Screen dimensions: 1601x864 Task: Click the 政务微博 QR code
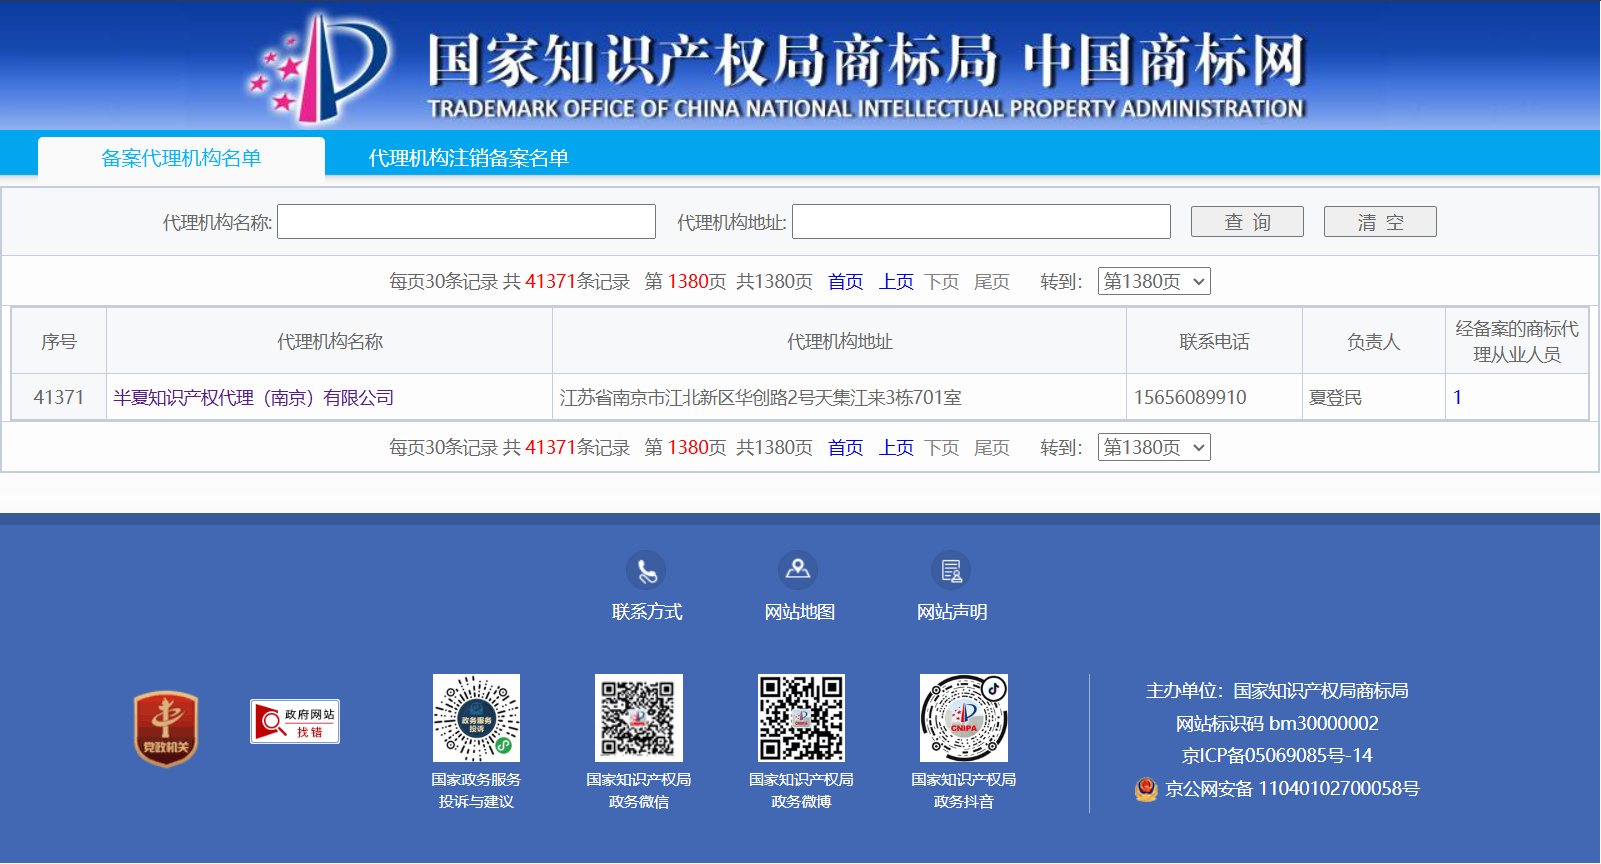801,718
